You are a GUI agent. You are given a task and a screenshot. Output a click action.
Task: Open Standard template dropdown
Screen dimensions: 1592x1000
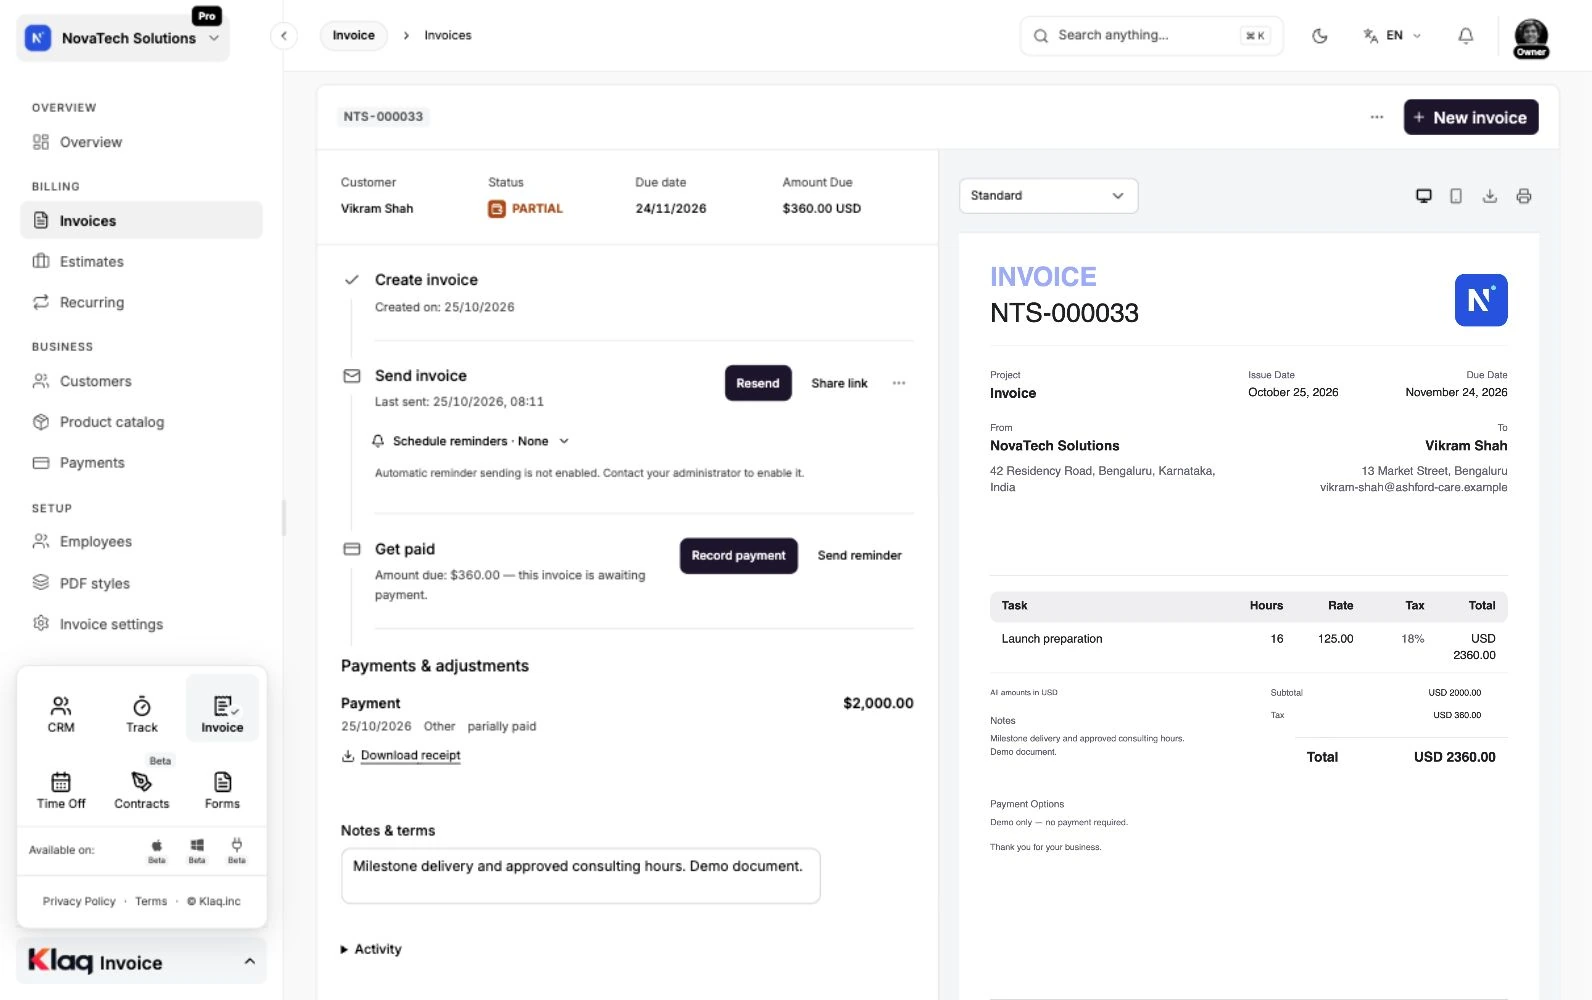click(1048, 196)
